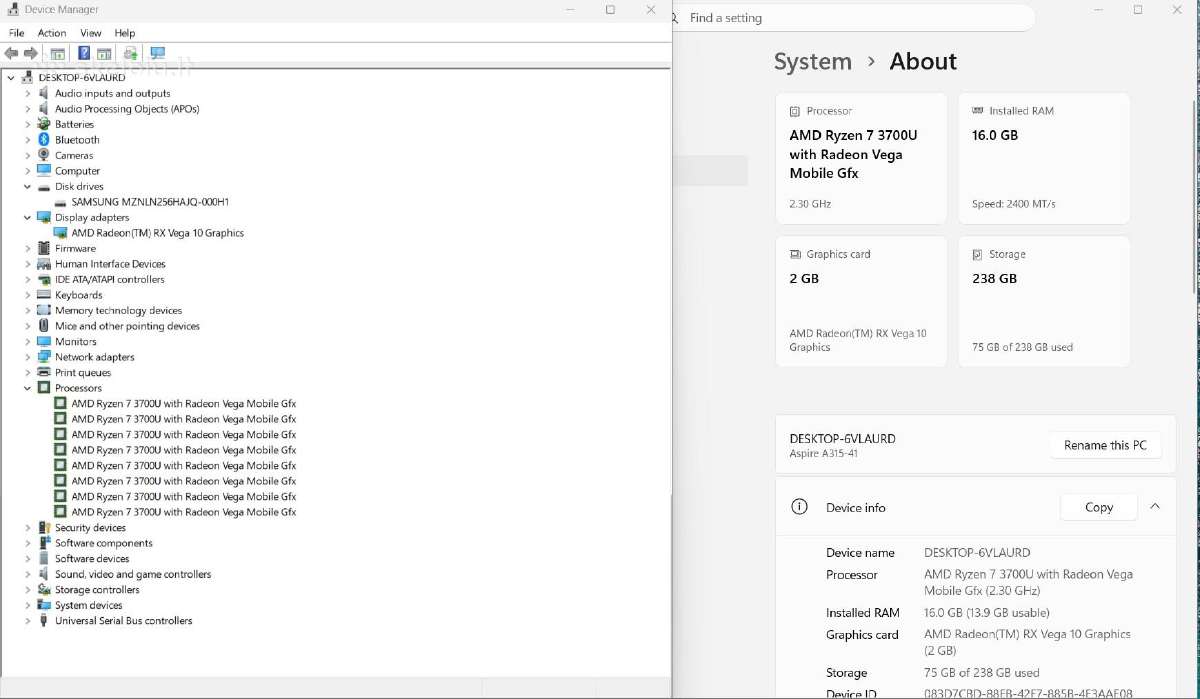Click the Display adapters category icon
This screenshot has height=699, width=1200.
[x=44, y=217]
